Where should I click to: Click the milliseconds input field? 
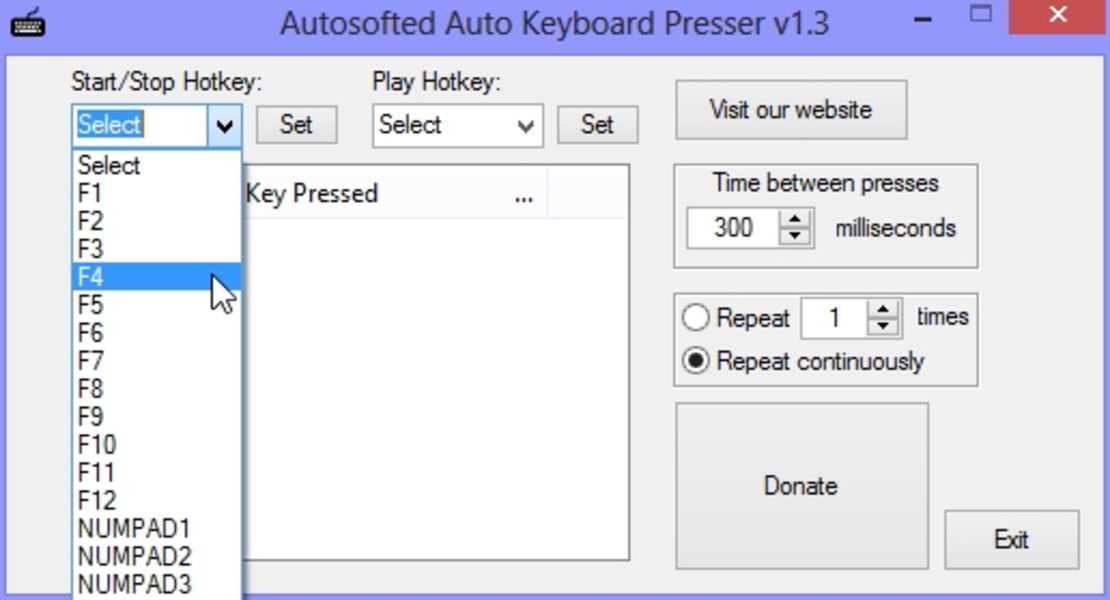pyautogui.click(x=733, y=228)
